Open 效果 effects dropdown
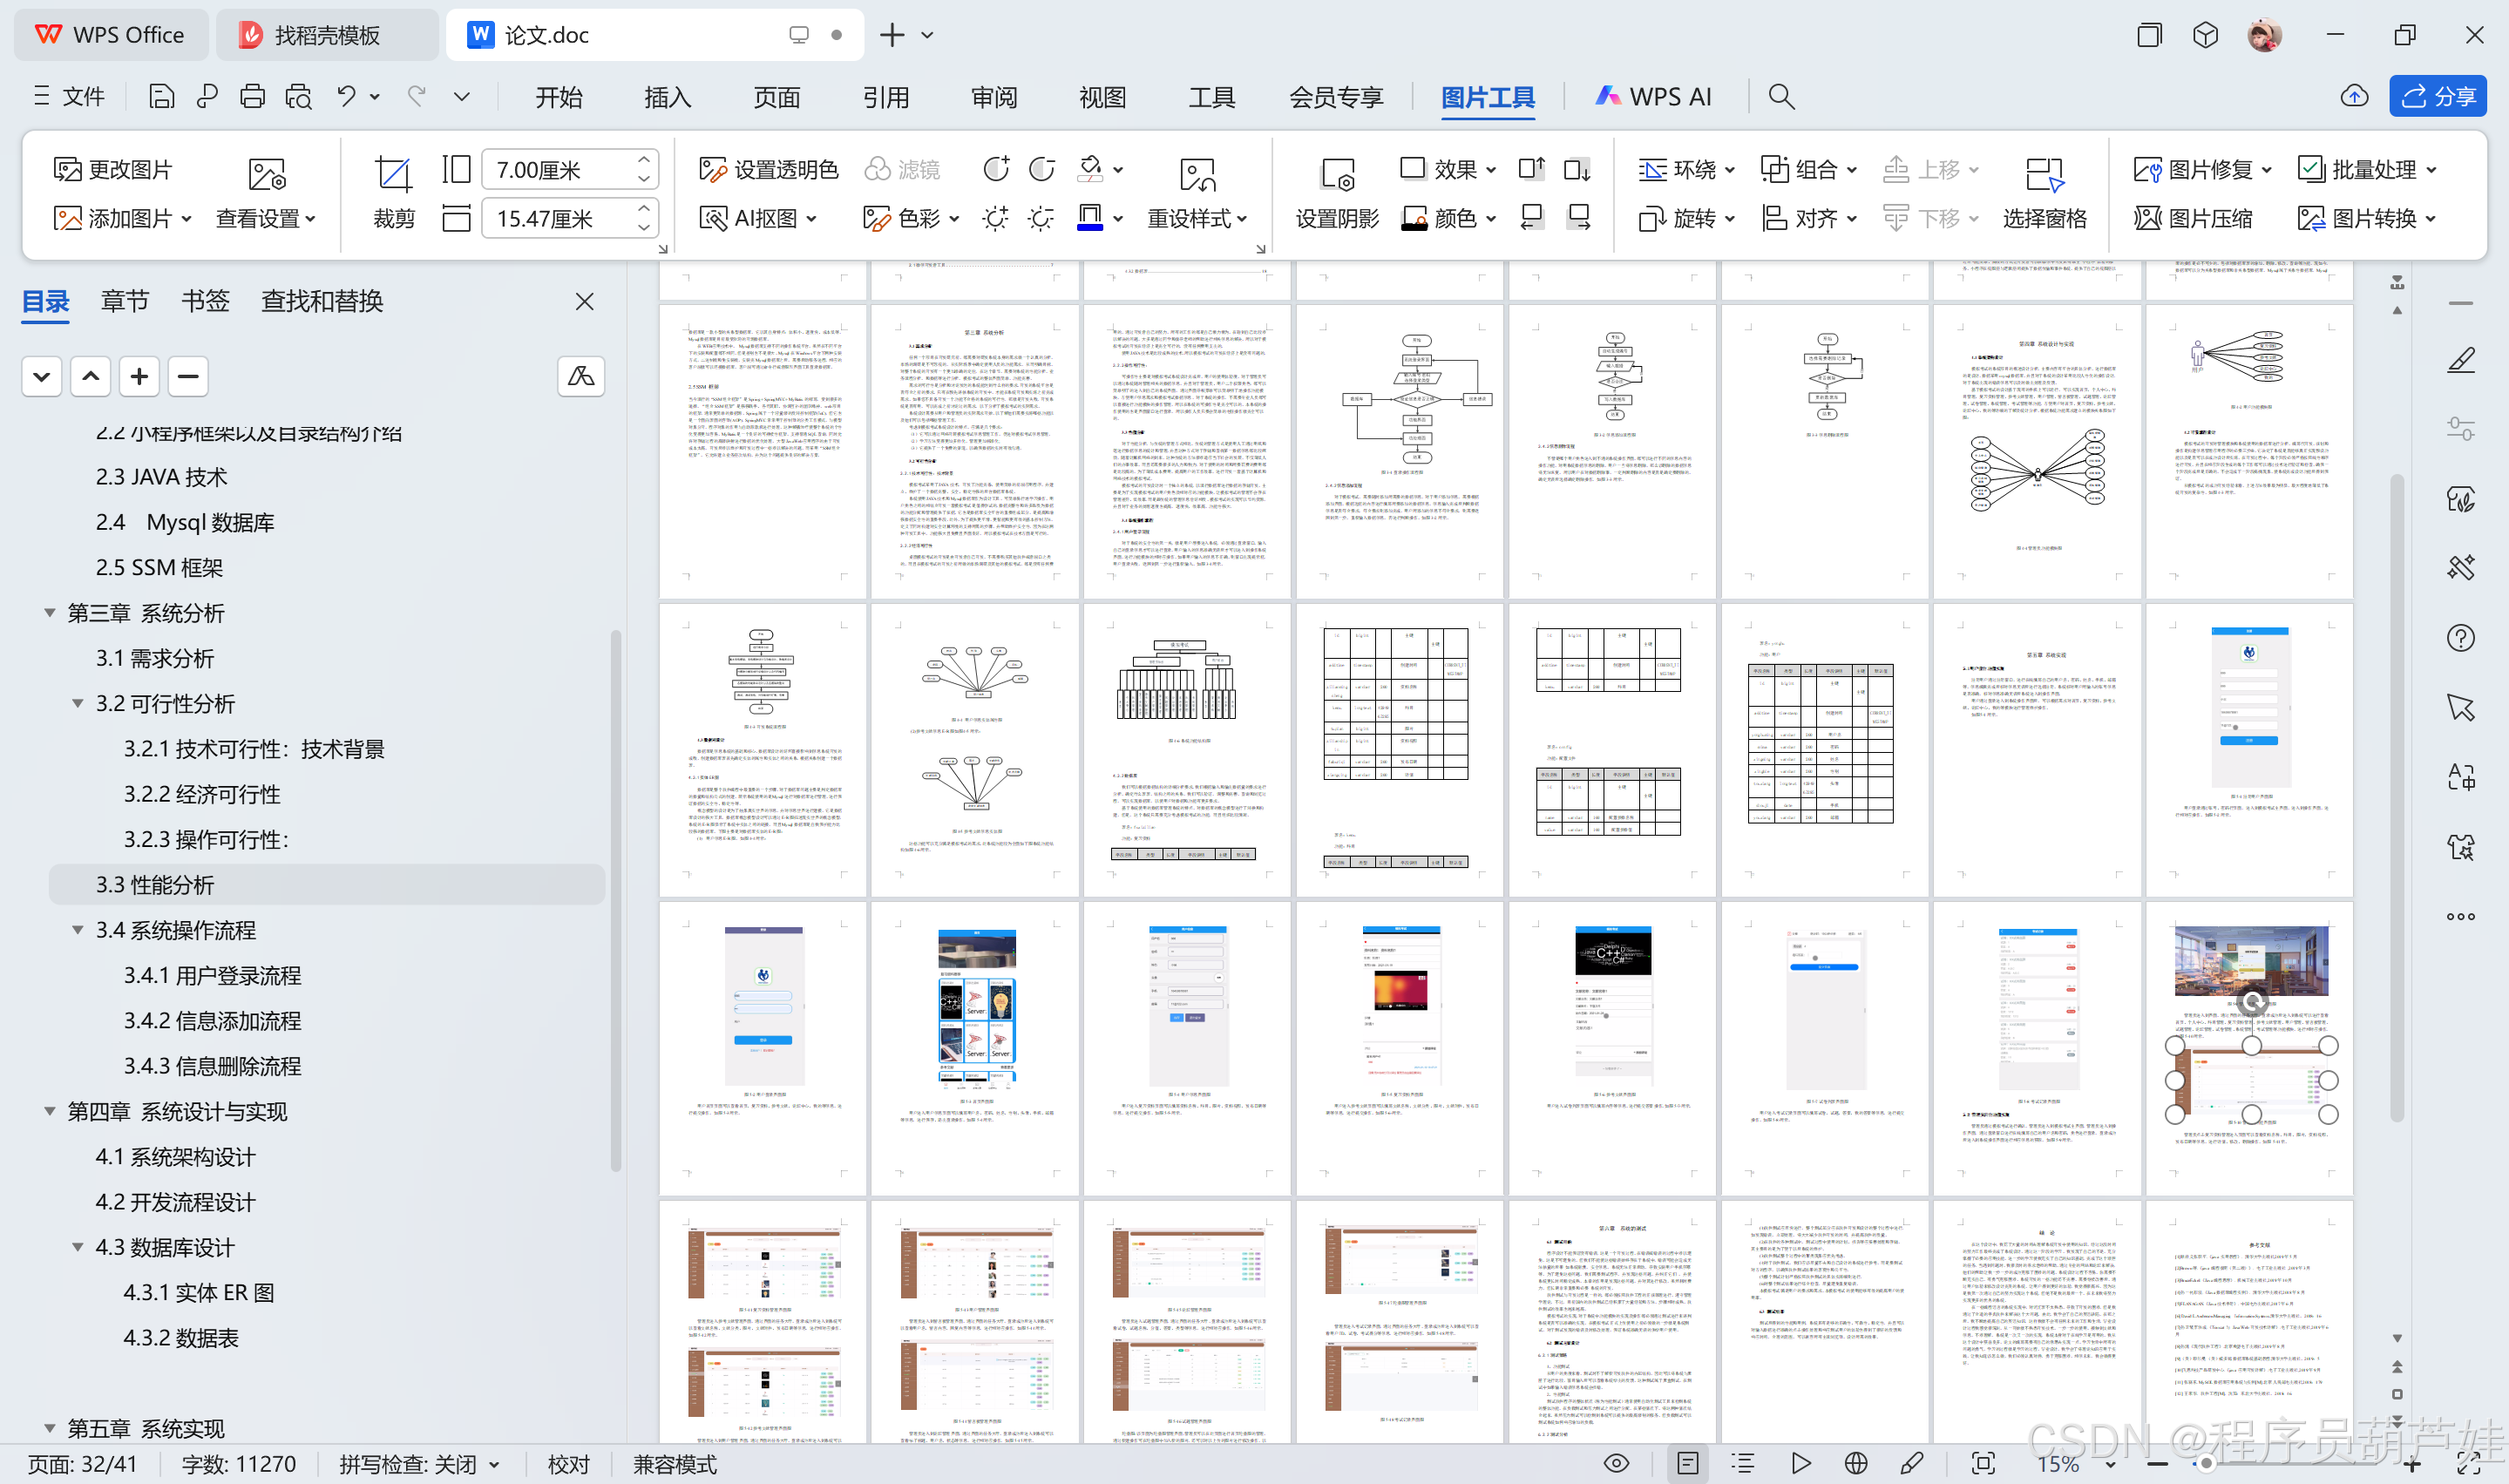Image resolution: width=2509 pixels, height=1484 pixels. pyautogui.click(x=1449, y=169)
